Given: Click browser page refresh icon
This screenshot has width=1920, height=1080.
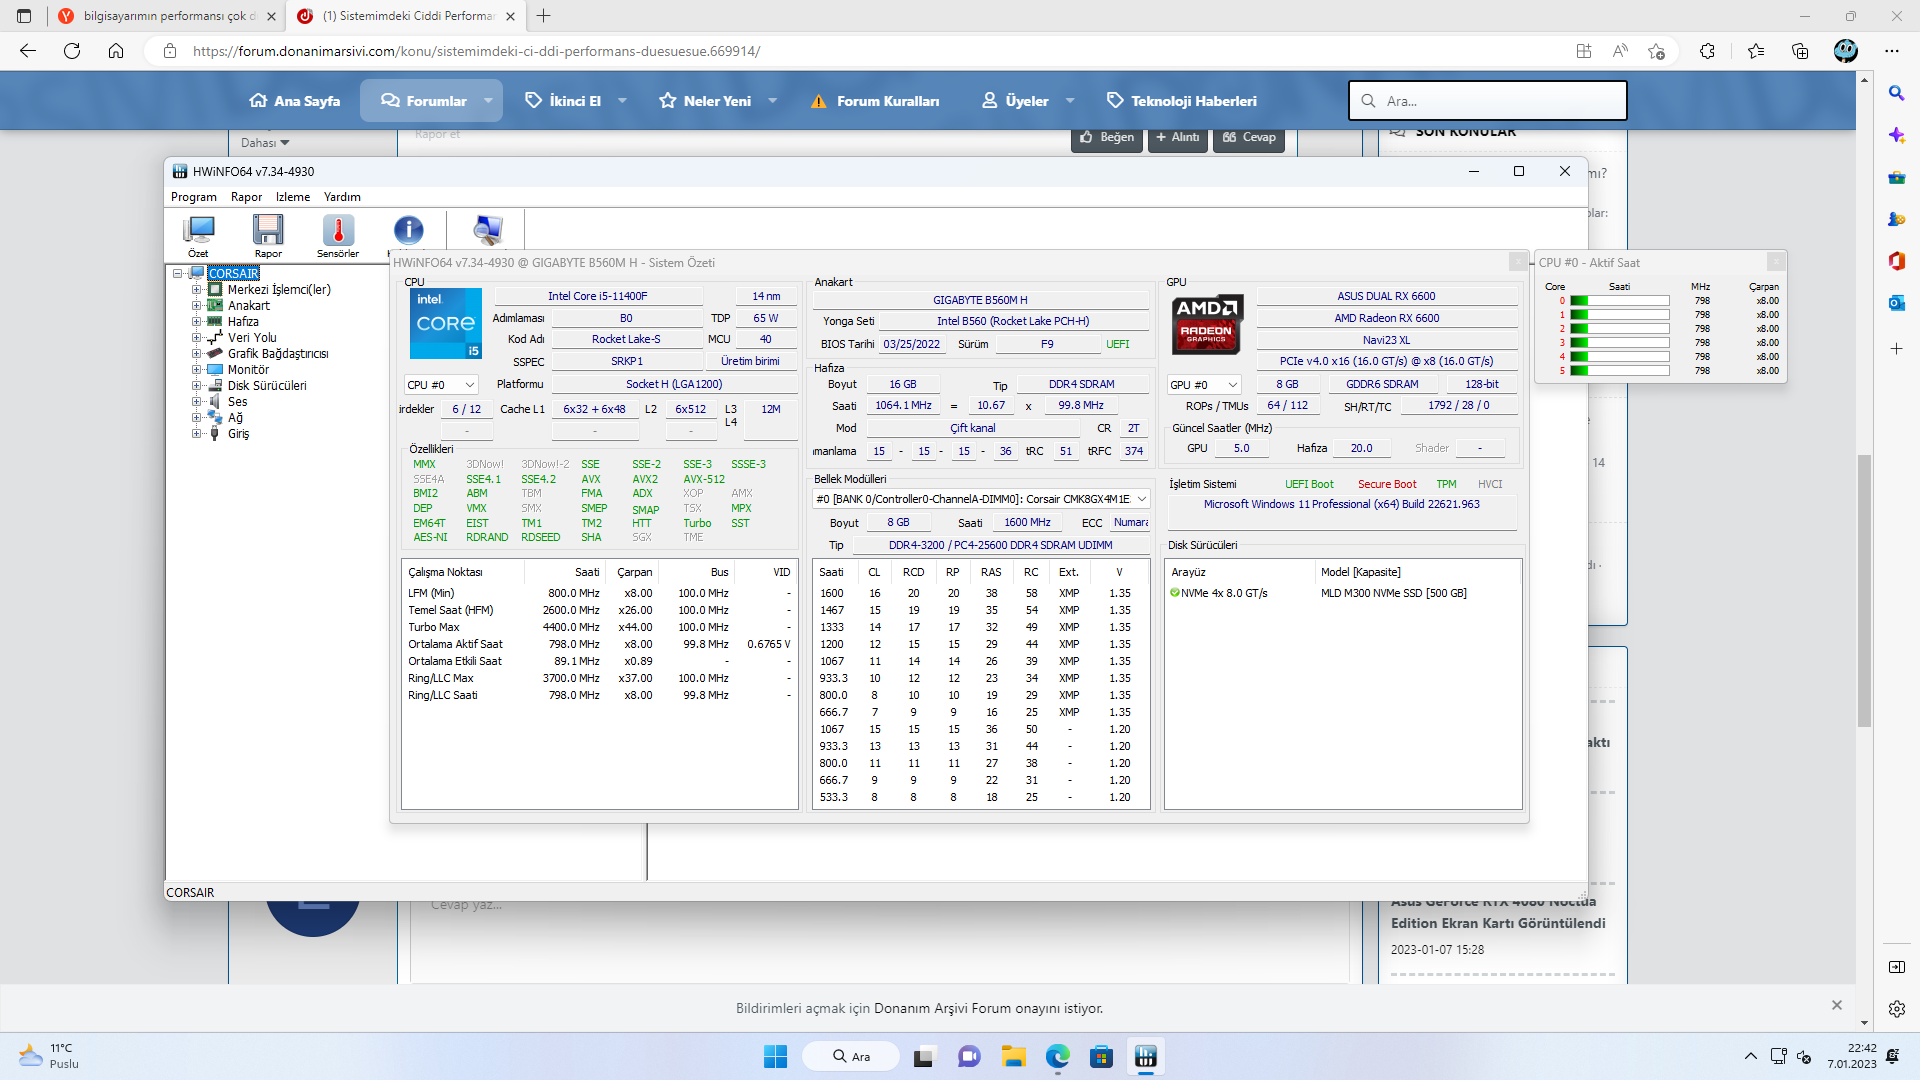Looking at the screenshot, I should tap(72, 51).
